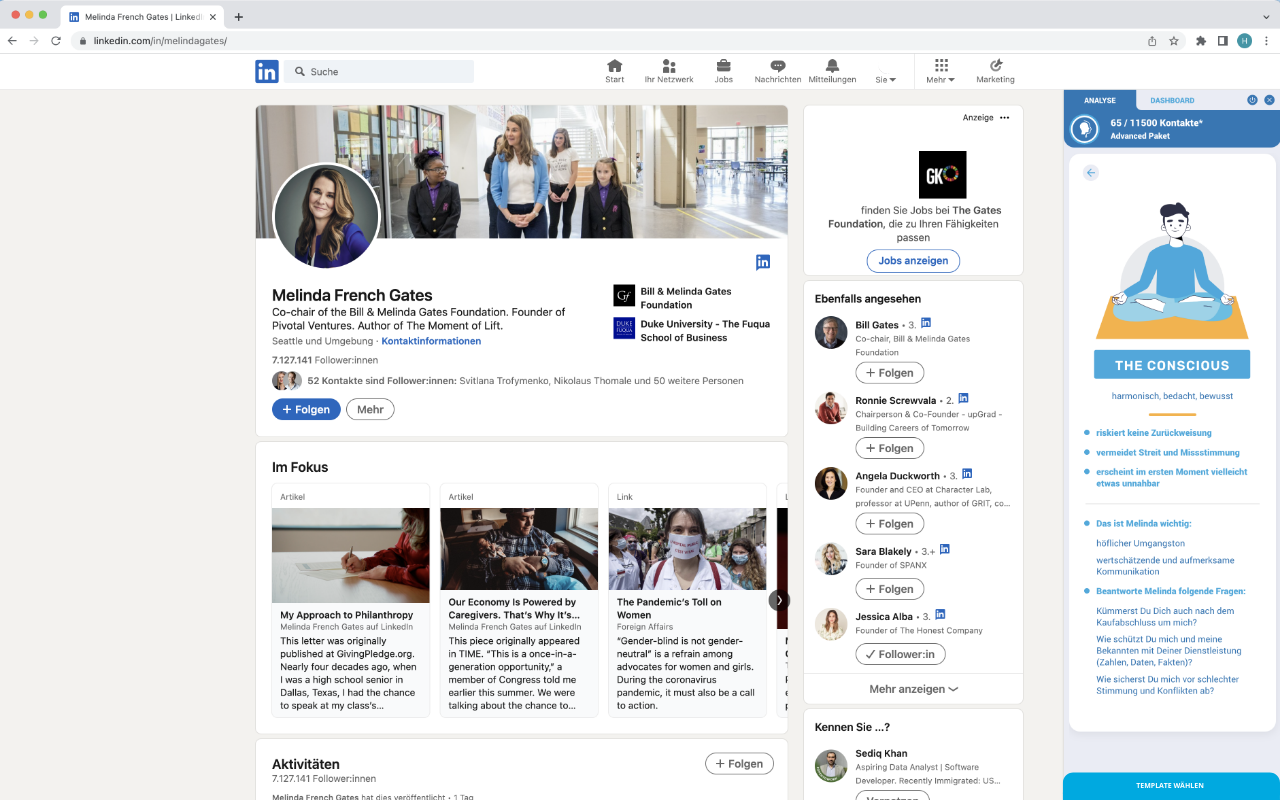
Task: Open Nachrichten messaging icon
Action: pos(777,66)
